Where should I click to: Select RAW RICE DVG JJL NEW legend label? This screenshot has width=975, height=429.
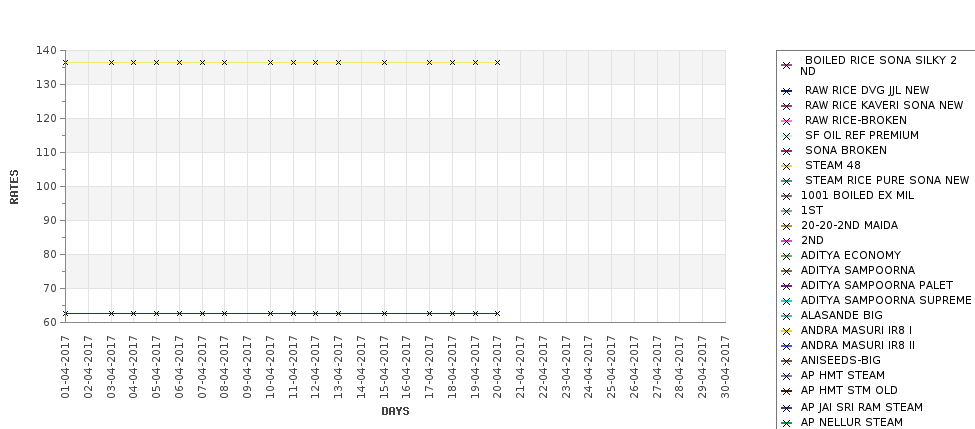[867, 91]
